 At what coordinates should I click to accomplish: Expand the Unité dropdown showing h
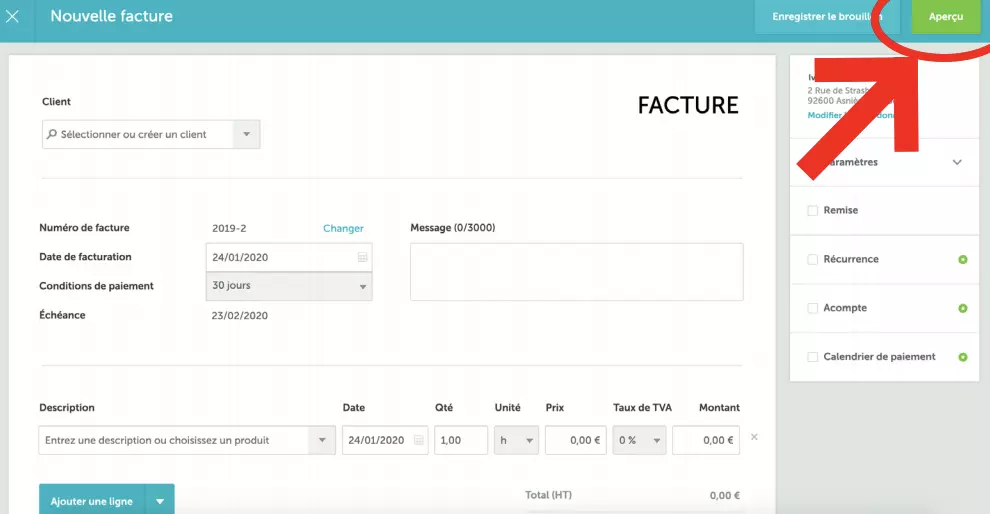(528, 441)
